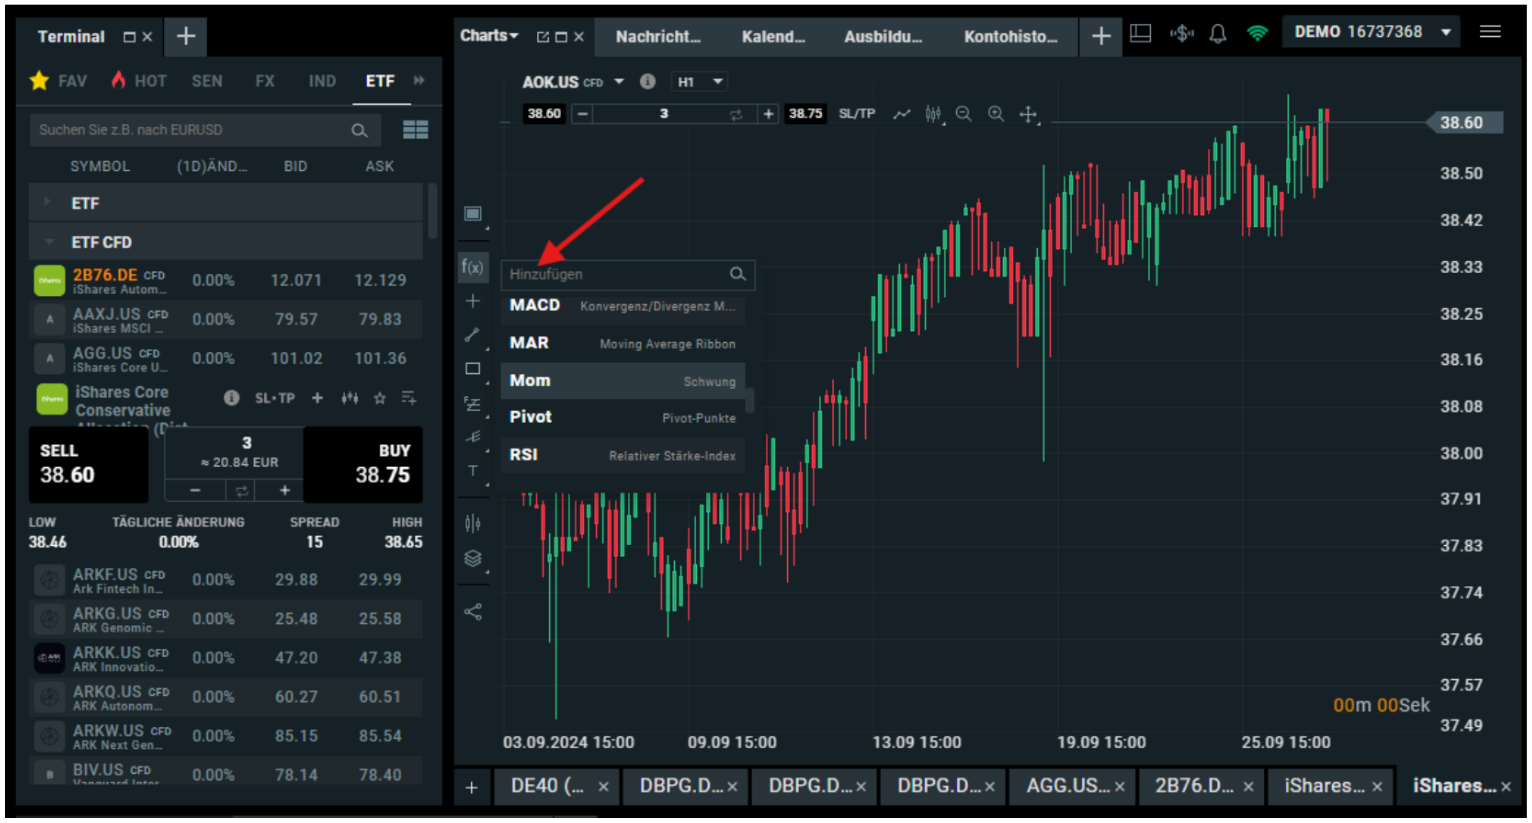Switch to the FX watchlist tab
Image resolution: width=1532 pixels, height=823 pixels.
[264, 81]
